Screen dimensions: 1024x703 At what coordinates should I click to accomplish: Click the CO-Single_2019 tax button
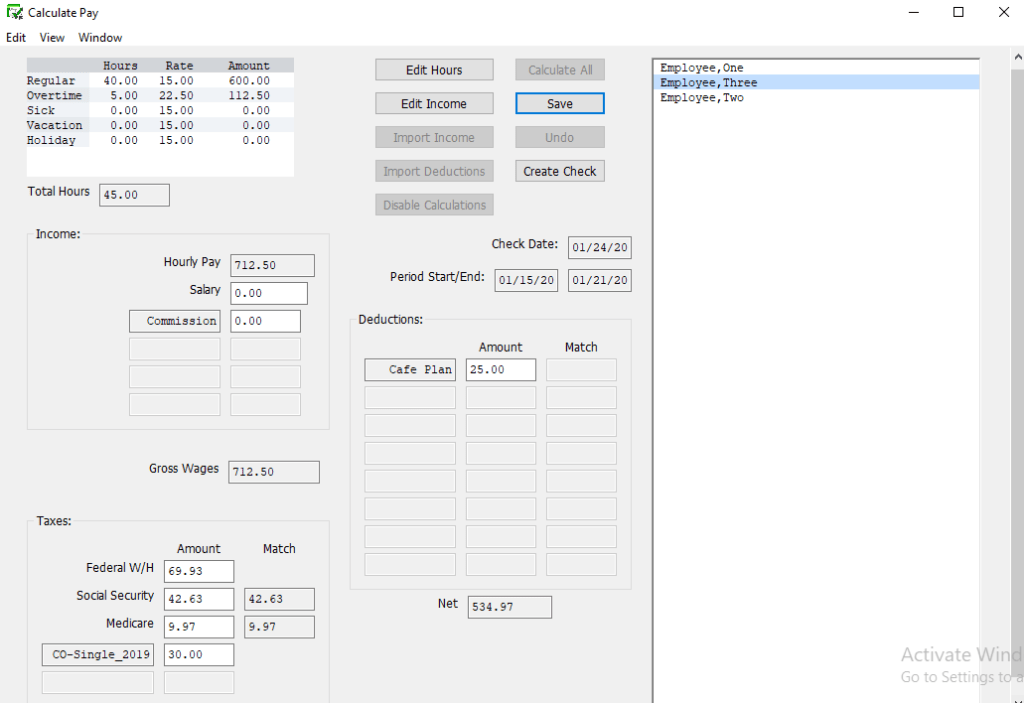point(98,655)
